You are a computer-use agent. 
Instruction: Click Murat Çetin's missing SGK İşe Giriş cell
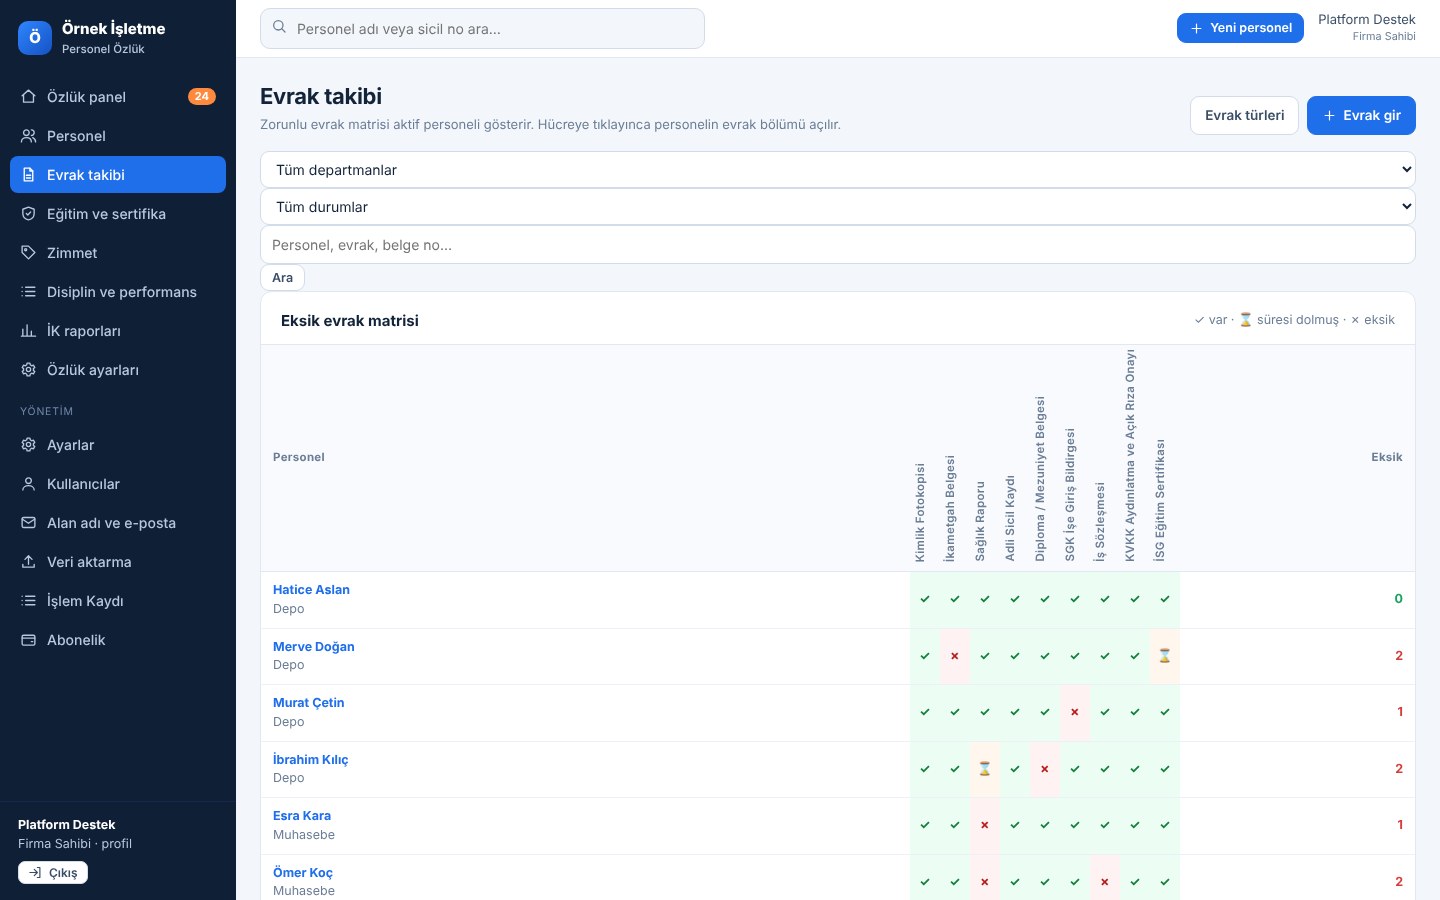[x=1075, y=713]
